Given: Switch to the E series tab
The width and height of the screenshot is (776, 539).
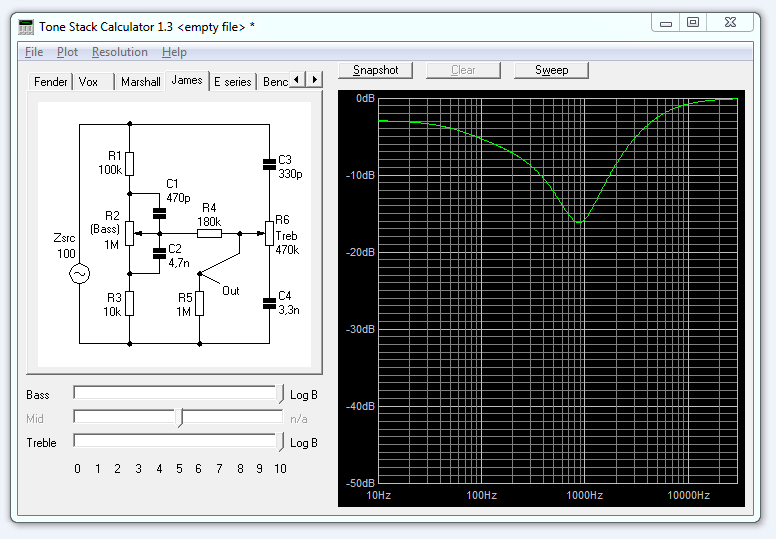Looking at the screenshot, I should 233,82.
